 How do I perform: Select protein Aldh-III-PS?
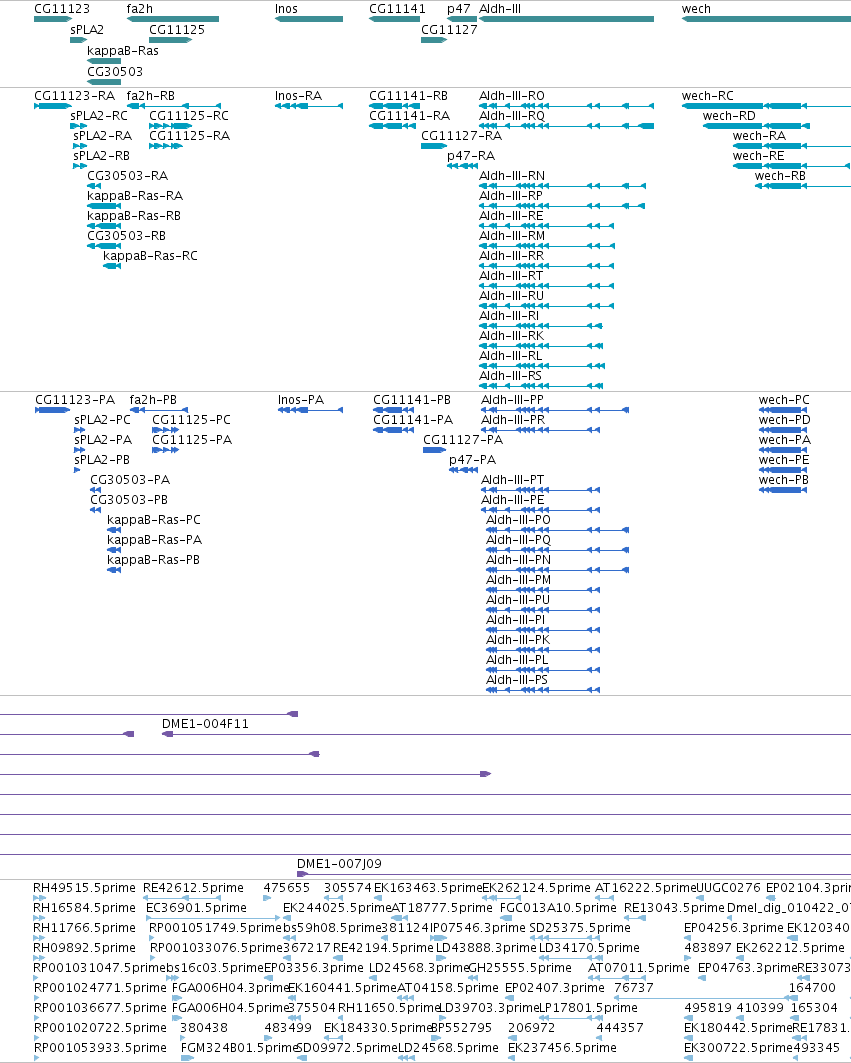(x=543, y=690)
